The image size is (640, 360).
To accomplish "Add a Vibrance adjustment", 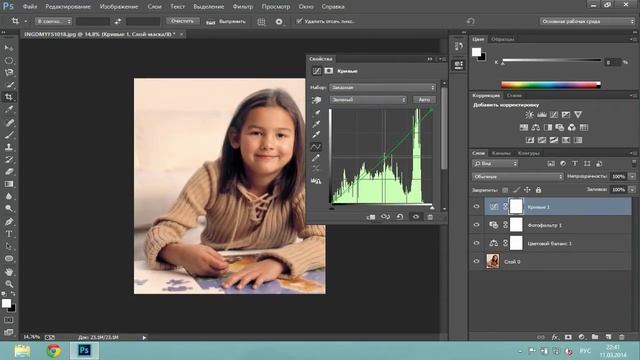I will pos(578,115).
